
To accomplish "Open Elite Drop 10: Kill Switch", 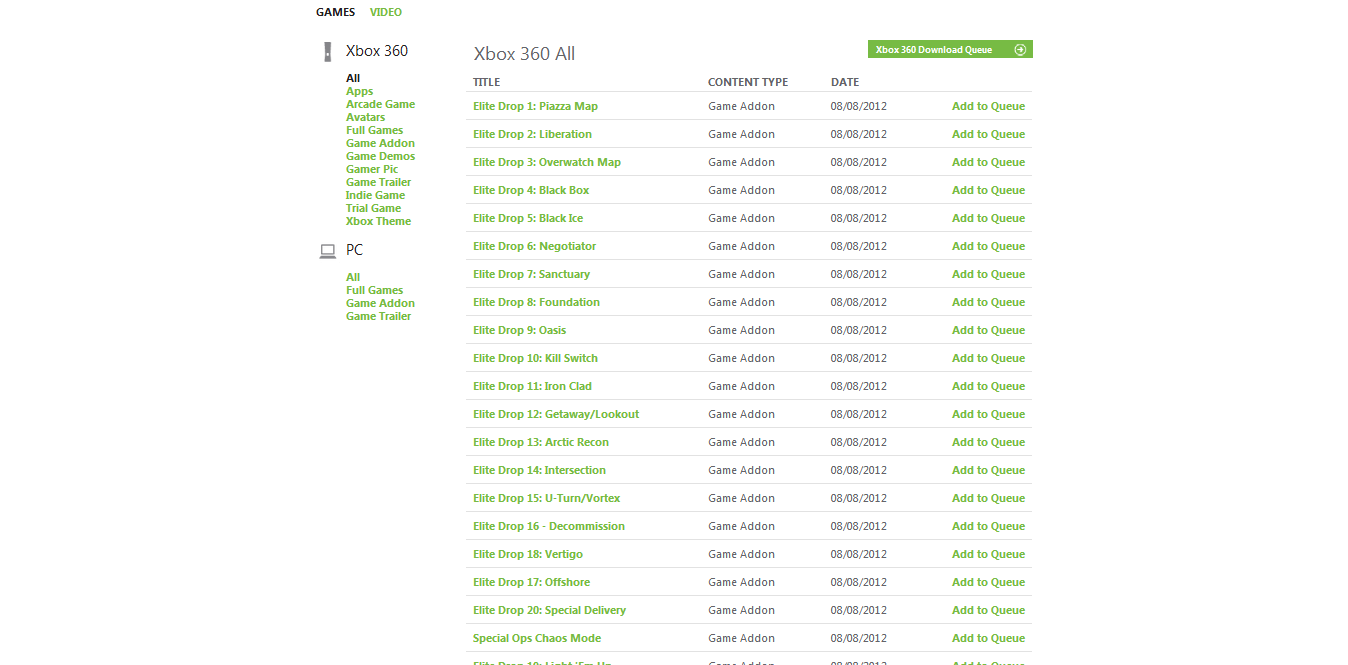I will (535, 358).
